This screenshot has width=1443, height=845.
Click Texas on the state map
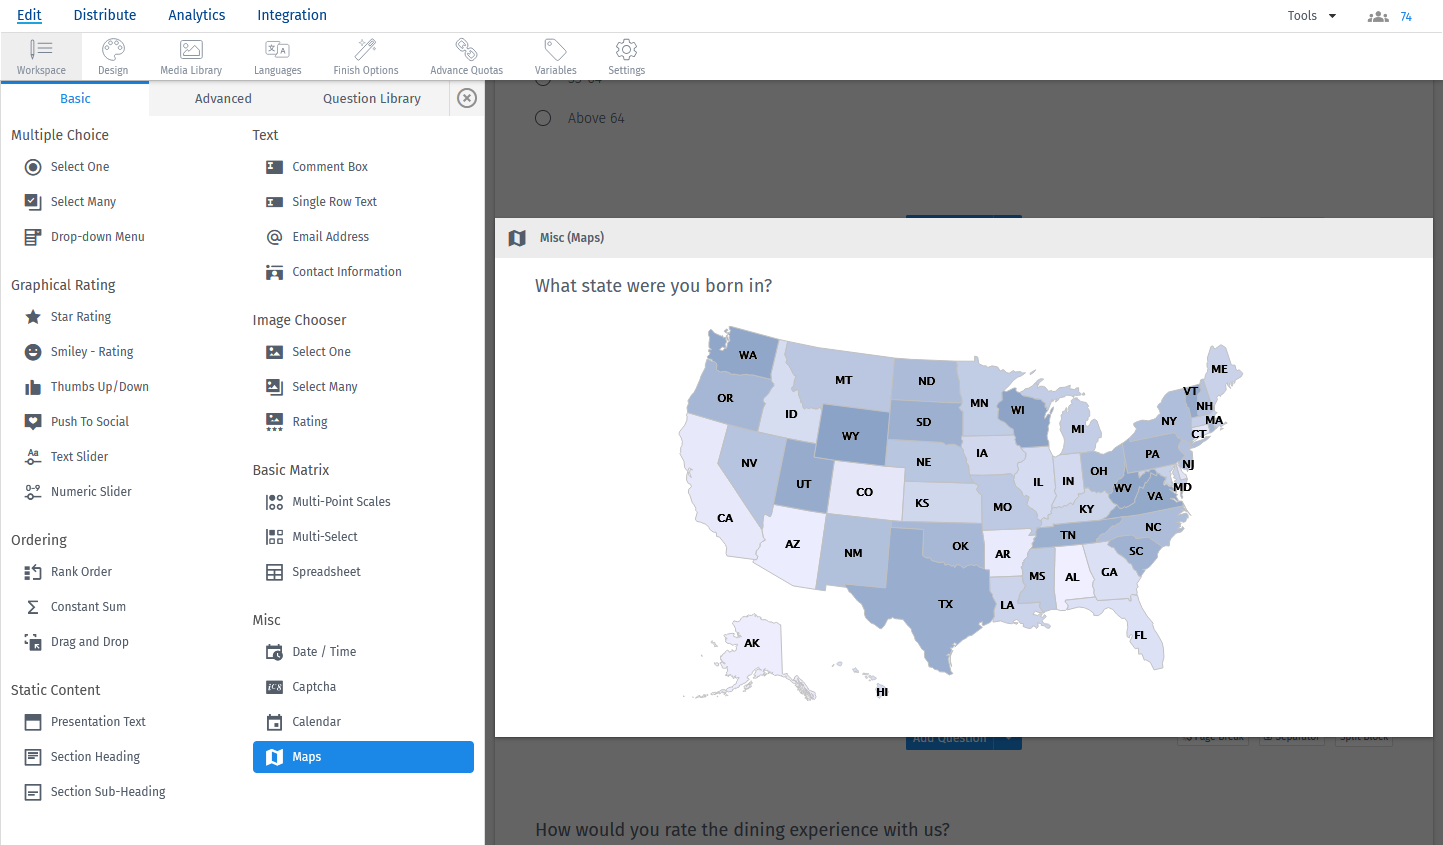pyautogui.click(x=944, y=603)
